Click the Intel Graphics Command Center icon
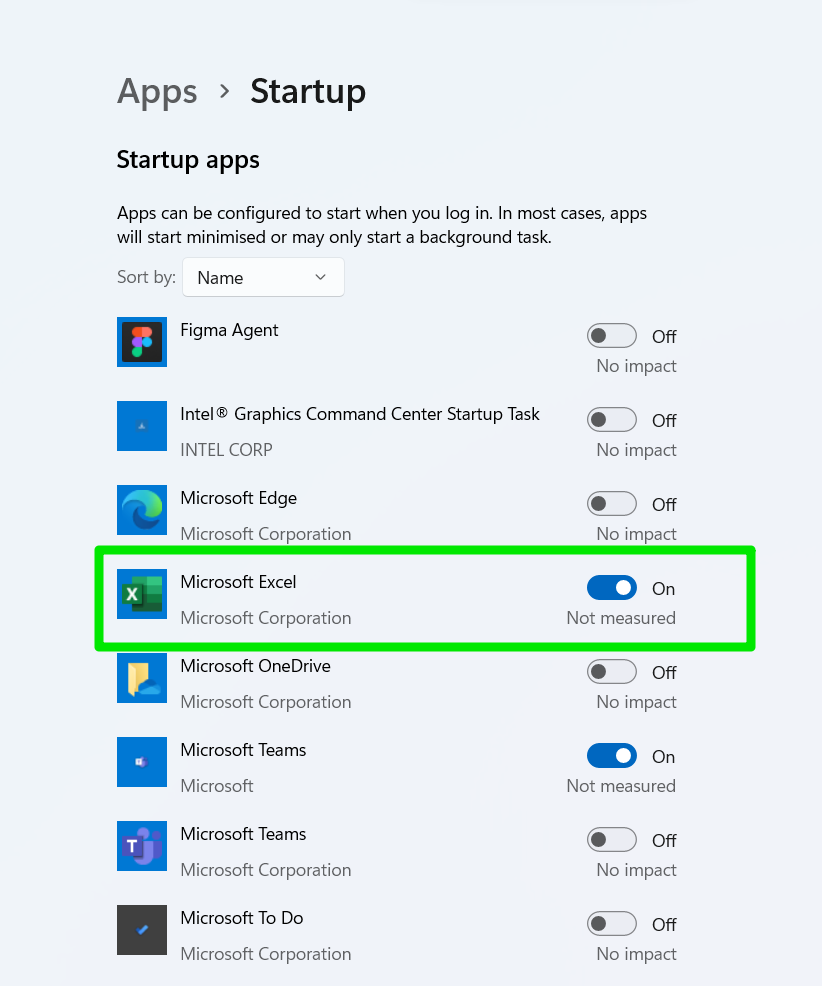The image size is (822, 986). 142,426
